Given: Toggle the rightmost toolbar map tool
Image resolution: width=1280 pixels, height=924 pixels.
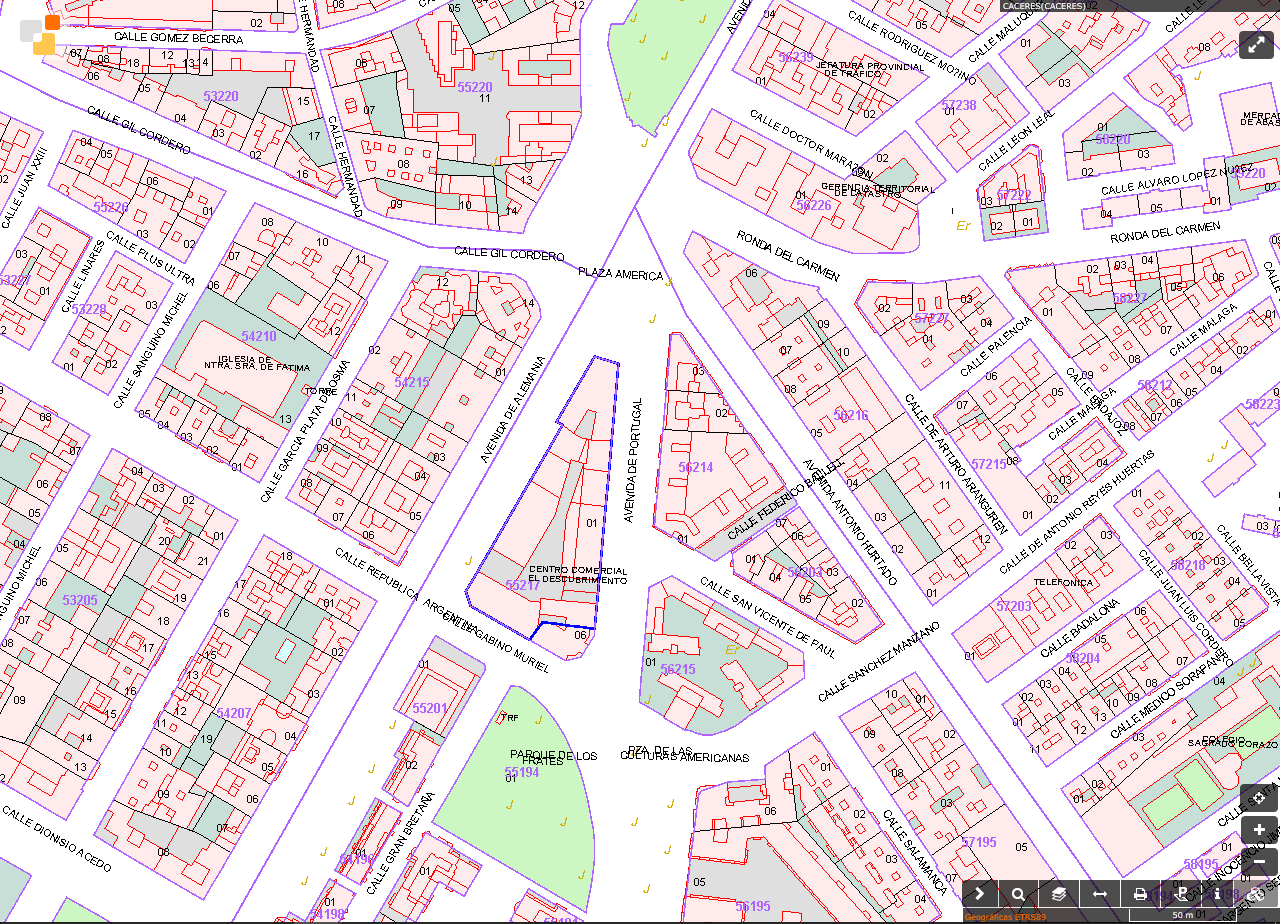Looking at the screenshot, I should click(1257, 894).
